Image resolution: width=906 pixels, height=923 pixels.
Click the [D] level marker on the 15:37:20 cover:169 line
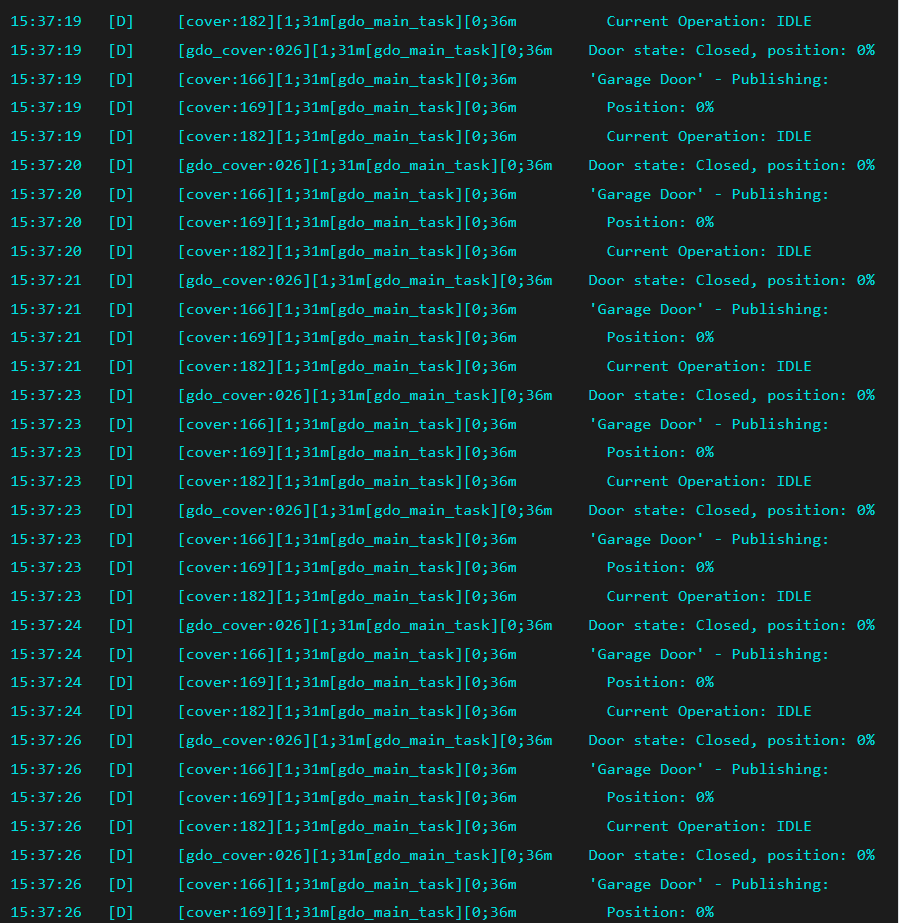pos(121,223)
